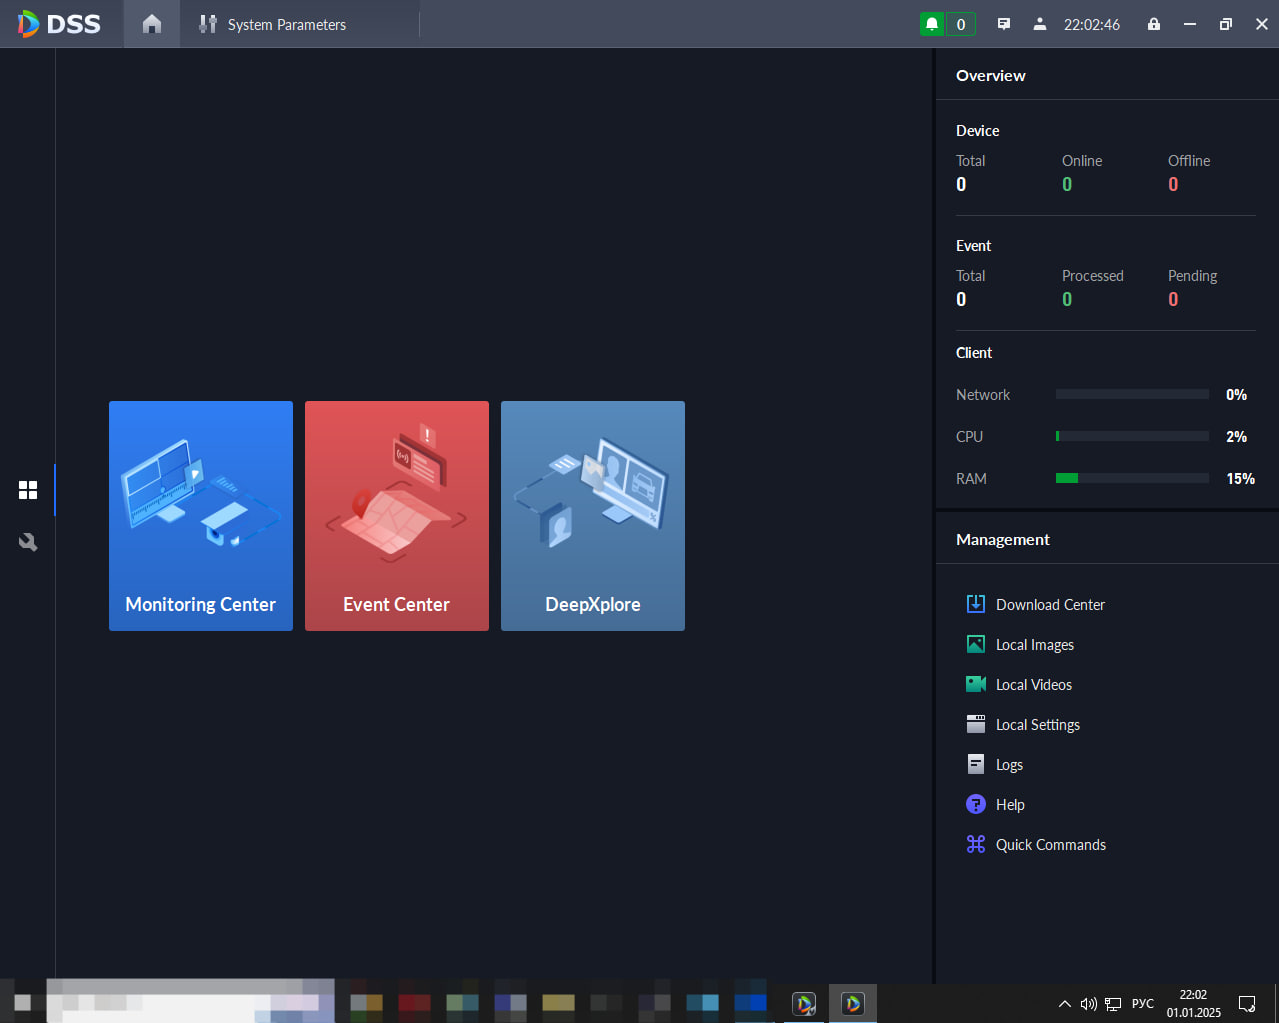1279x1023 pixels.
Task: Expand hidden system tray icons chevron
Action: click(1065, 1004)
